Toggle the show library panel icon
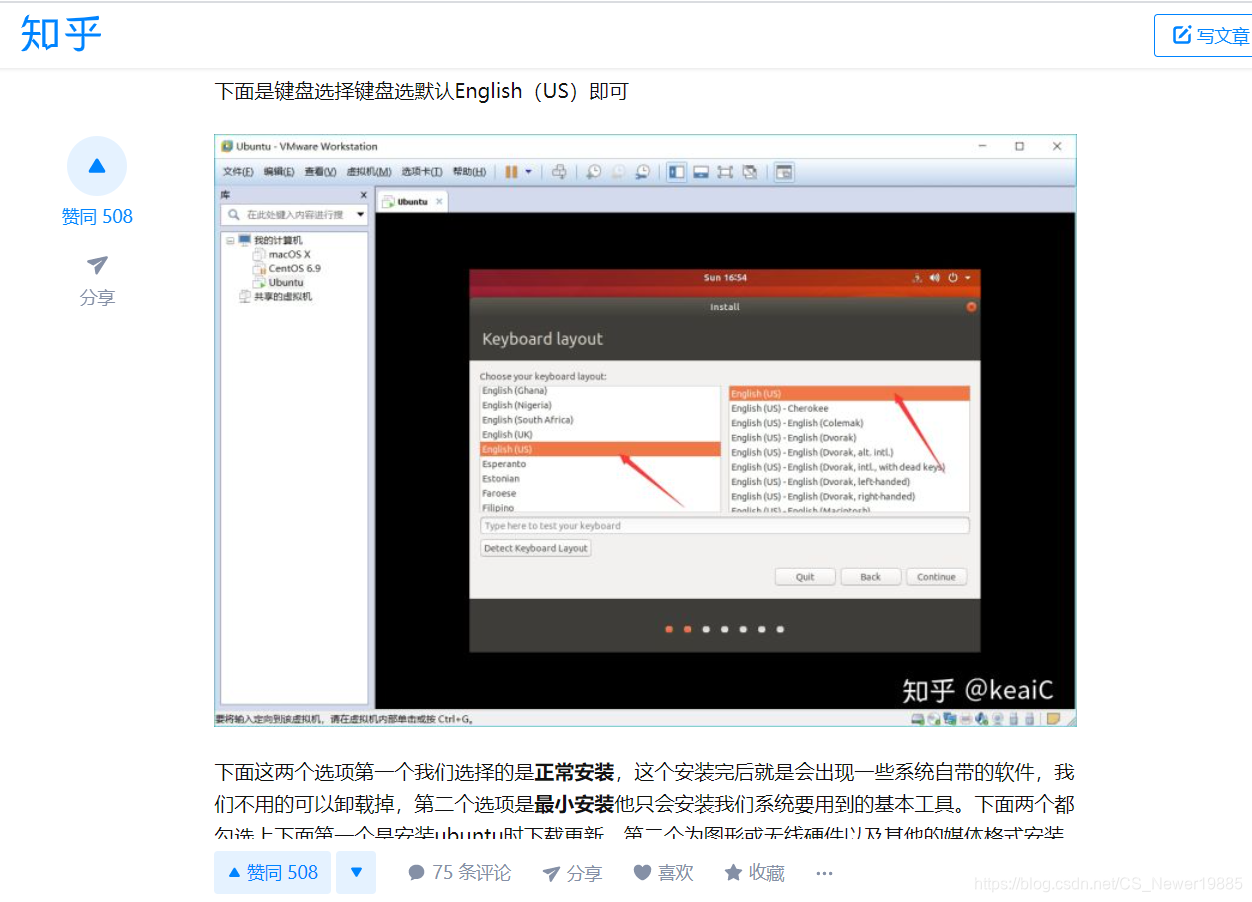 coord(677,172)
